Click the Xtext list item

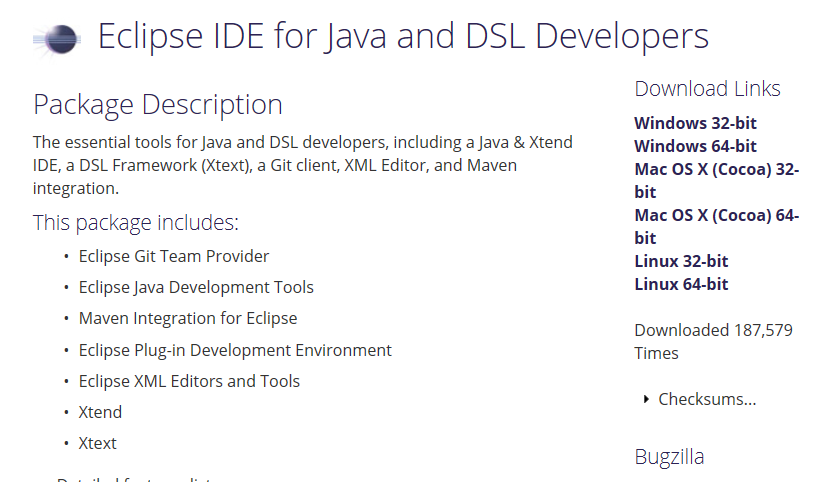[x=98, y=443]
